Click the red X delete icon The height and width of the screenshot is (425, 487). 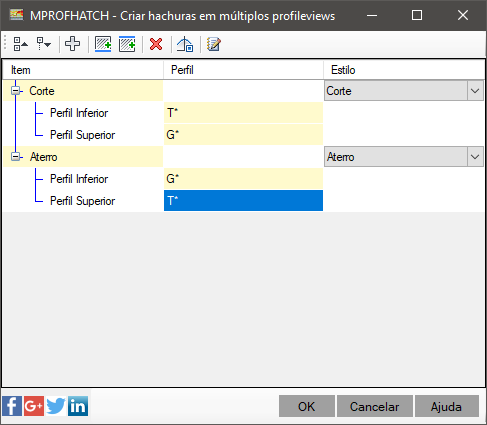click(156, 44)
